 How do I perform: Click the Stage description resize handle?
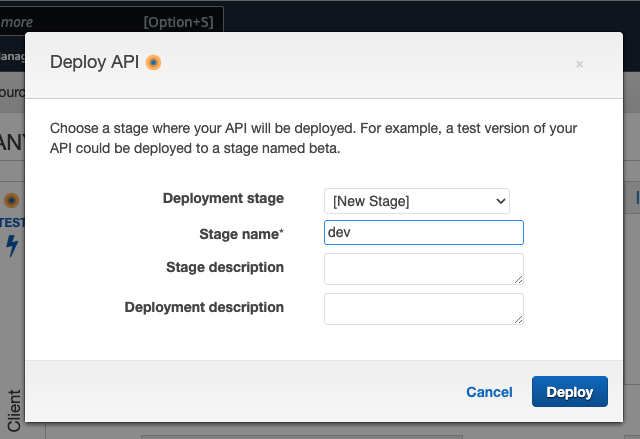518,279
